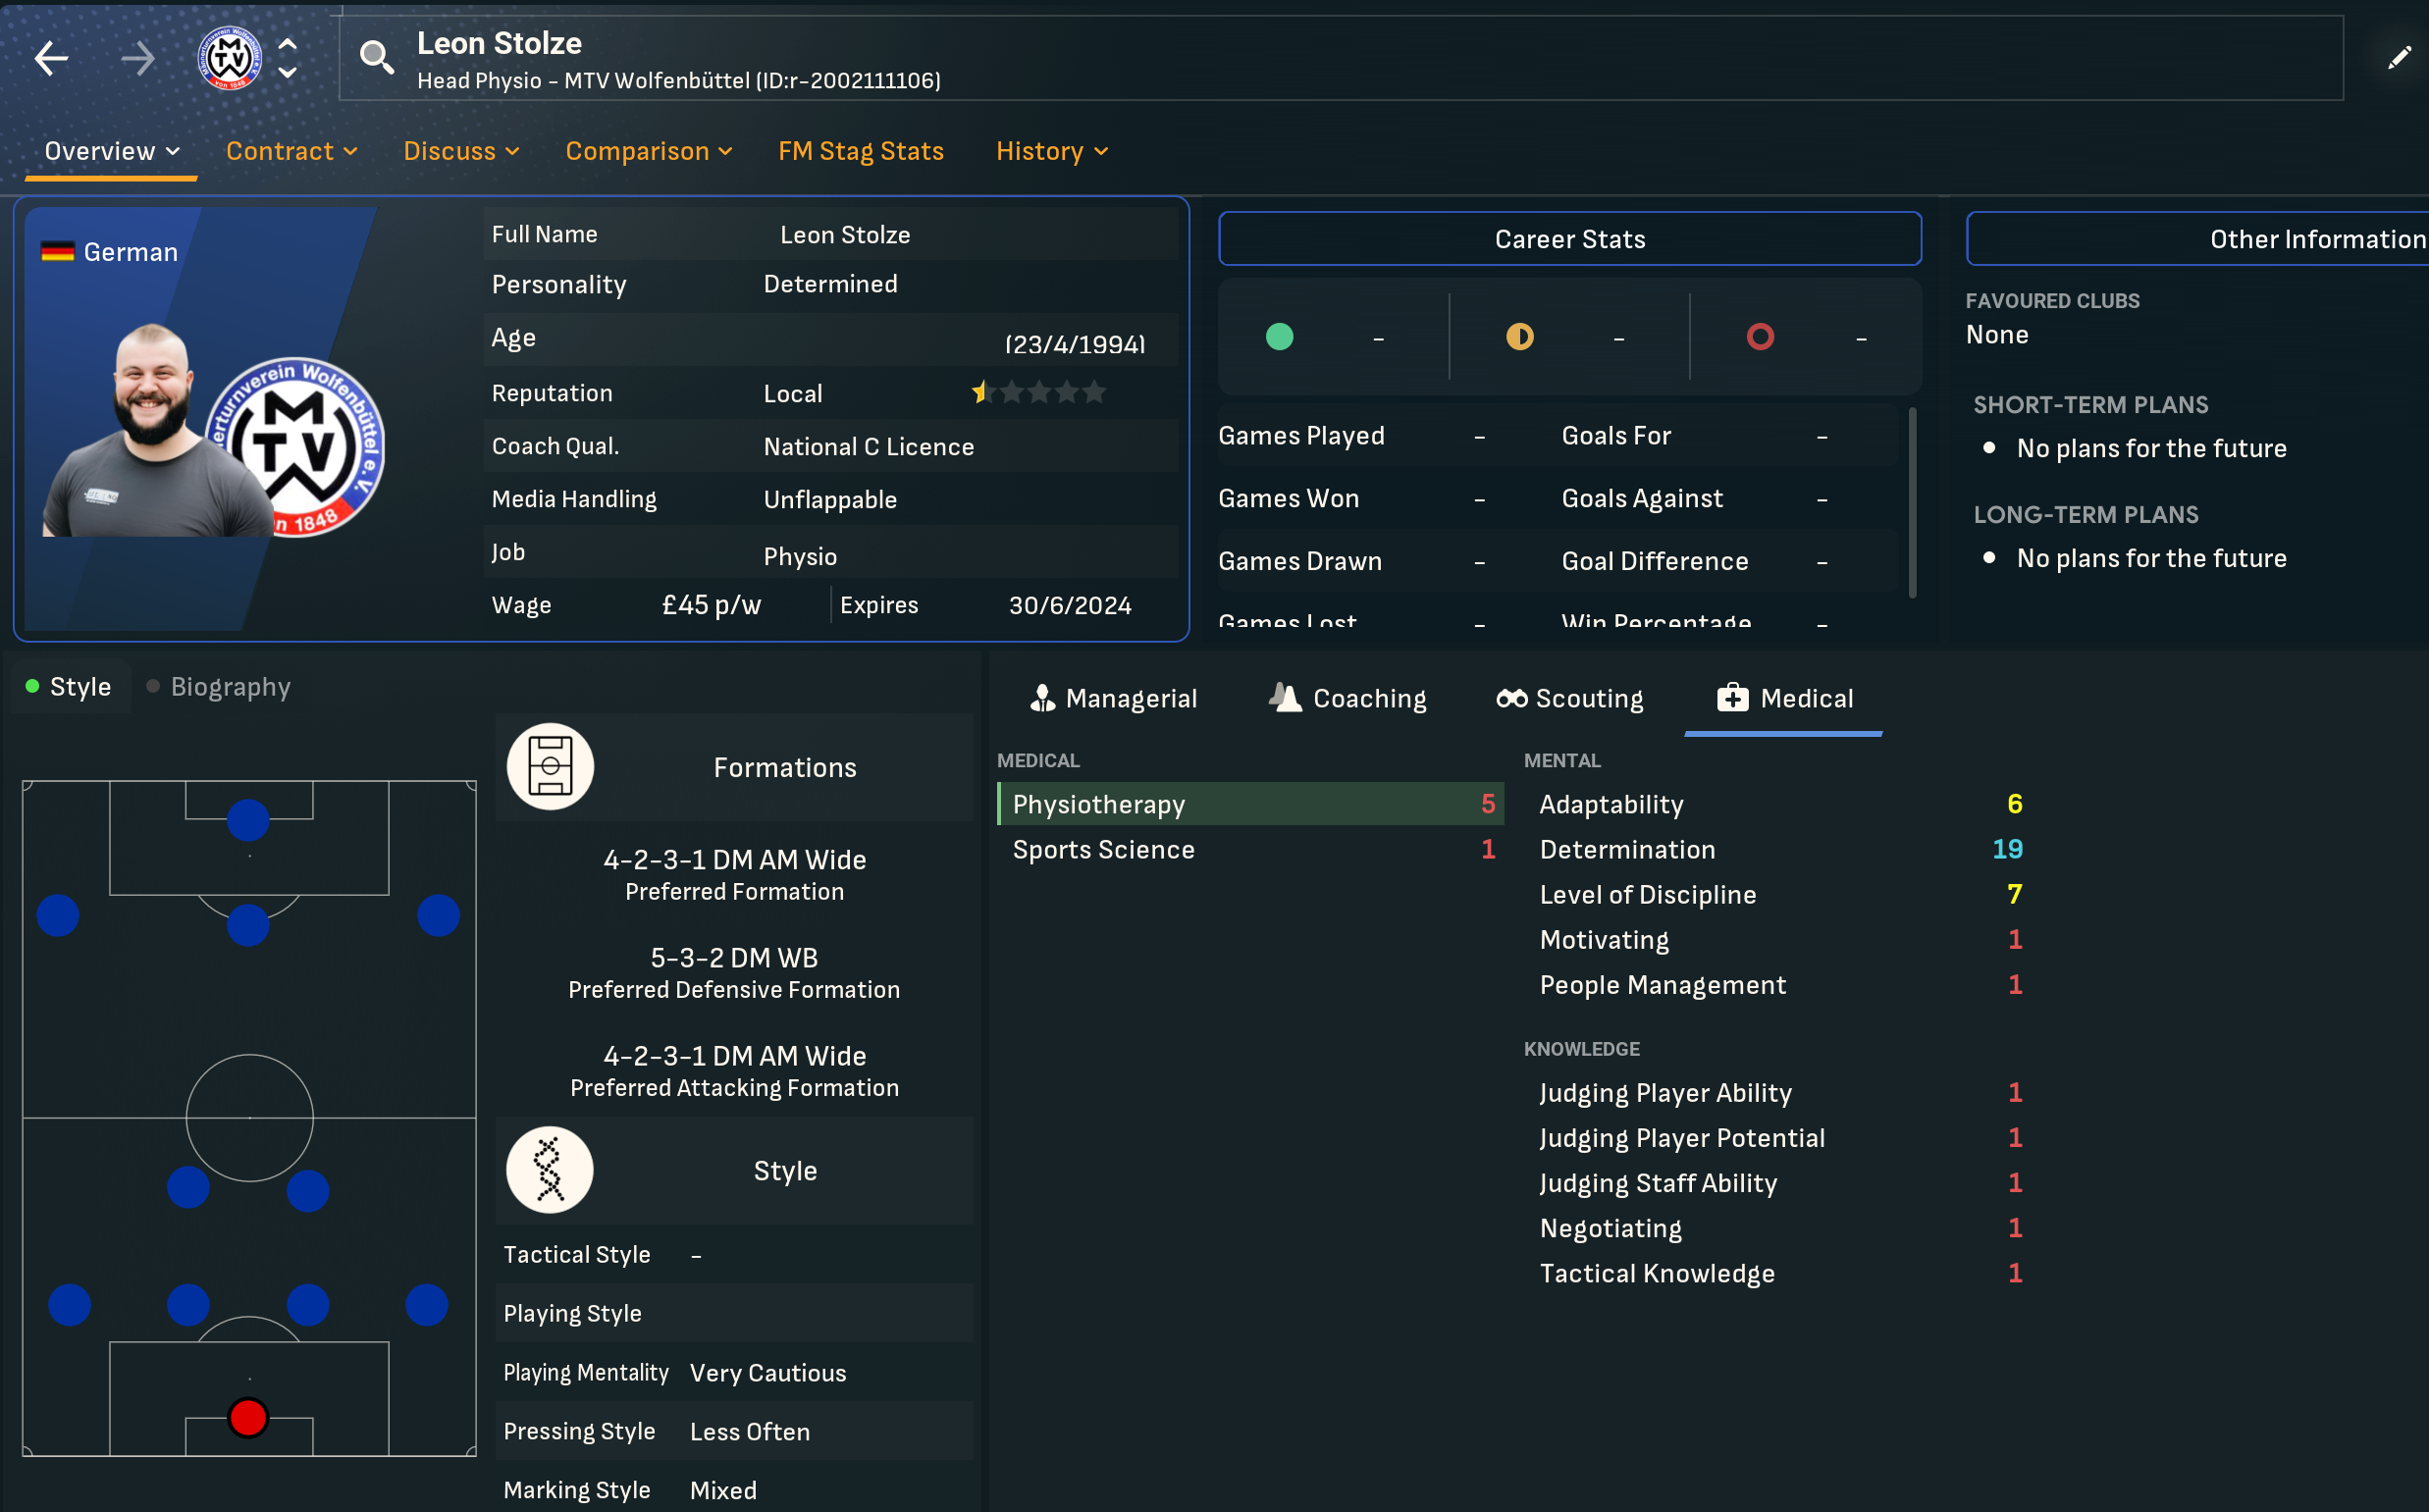Click the pencil edit icon
This screenshot has height=1512, width=2429.
(x=2398, y=58)
